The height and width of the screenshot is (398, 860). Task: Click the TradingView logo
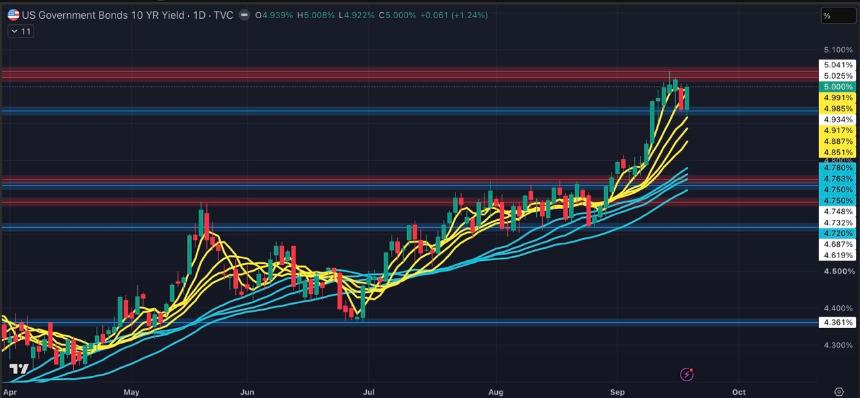[19, 368]
